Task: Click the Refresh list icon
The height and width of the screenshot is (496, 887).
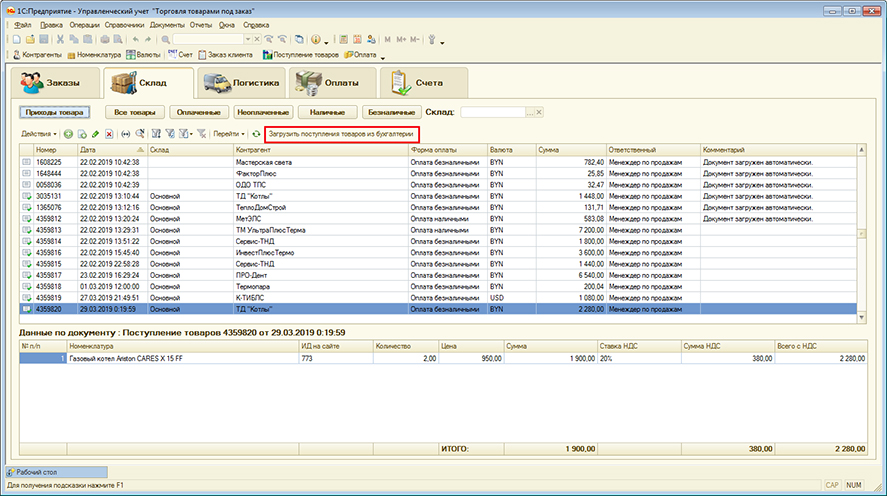Action: point(256,133)
